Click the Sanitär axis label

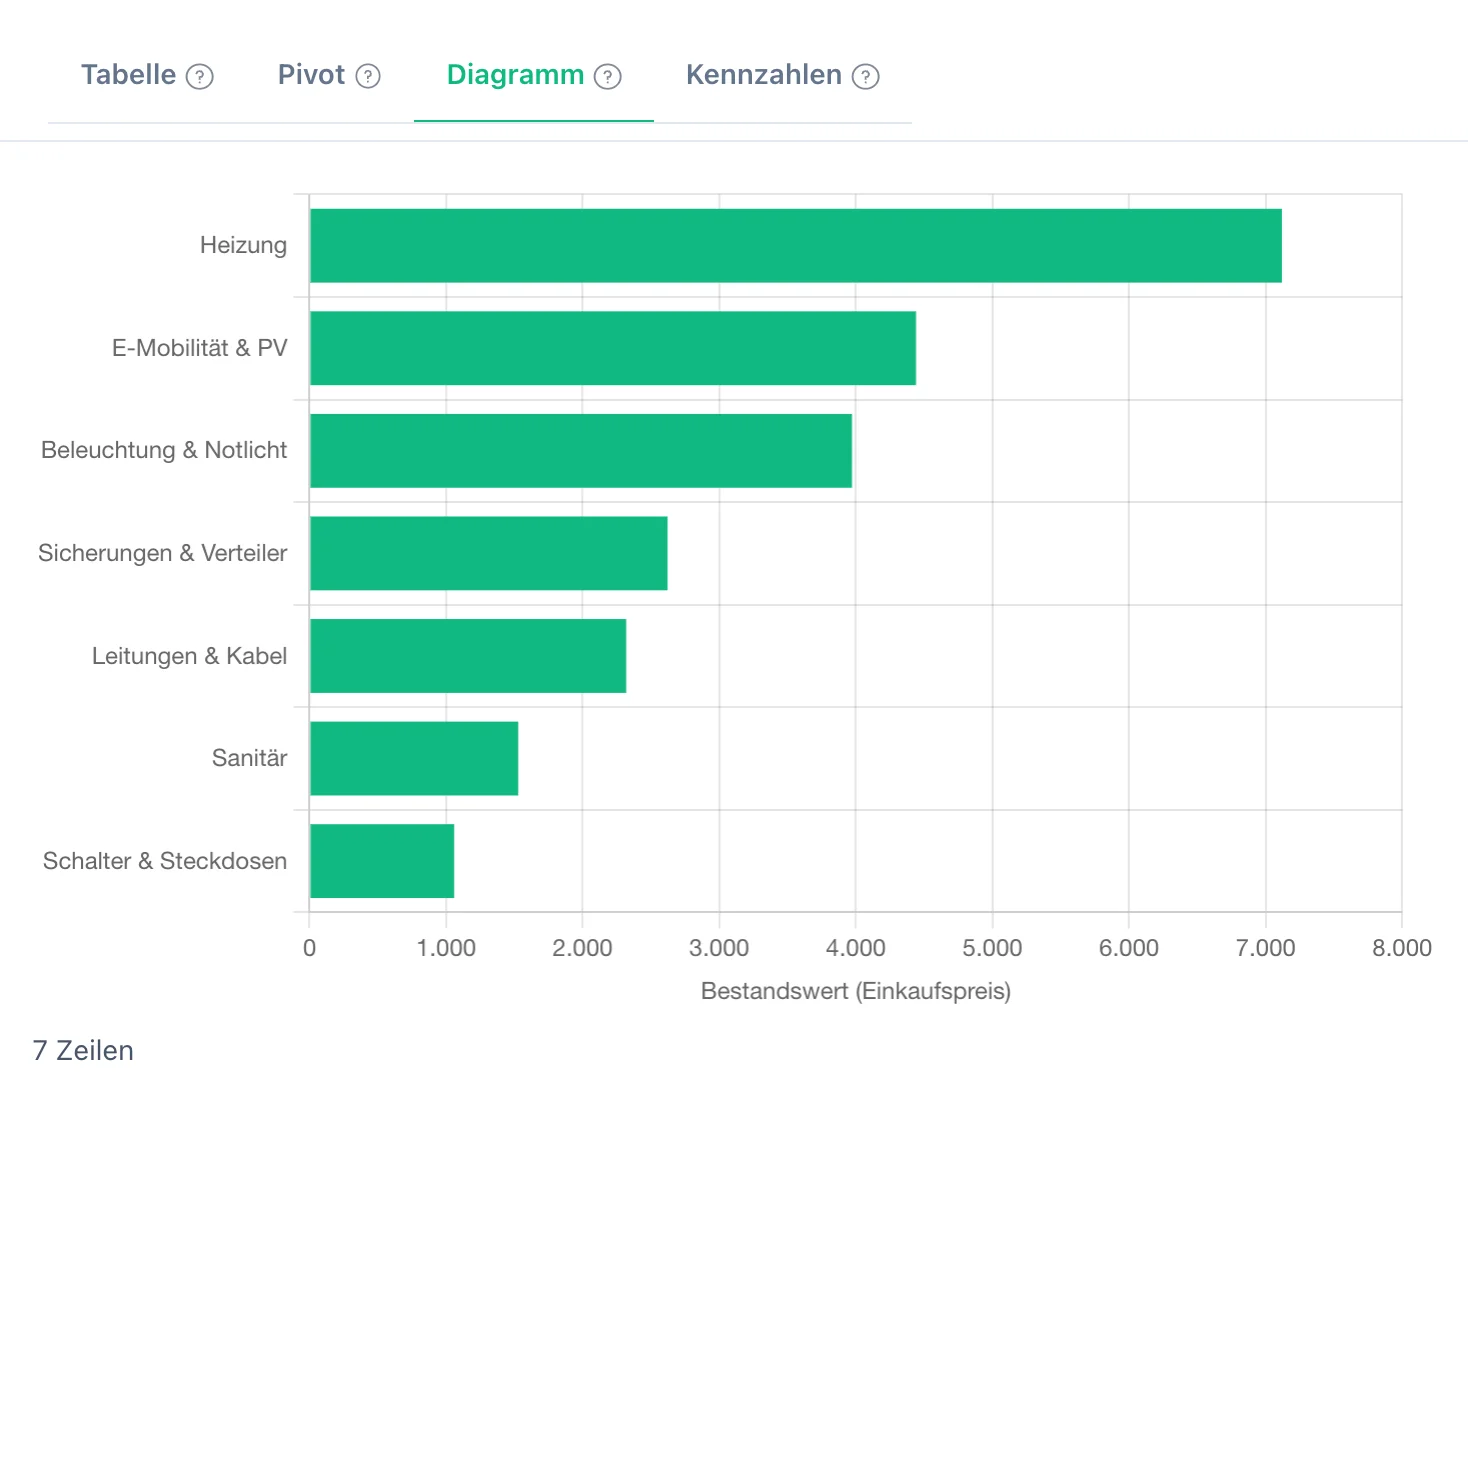tap(250, 758)
